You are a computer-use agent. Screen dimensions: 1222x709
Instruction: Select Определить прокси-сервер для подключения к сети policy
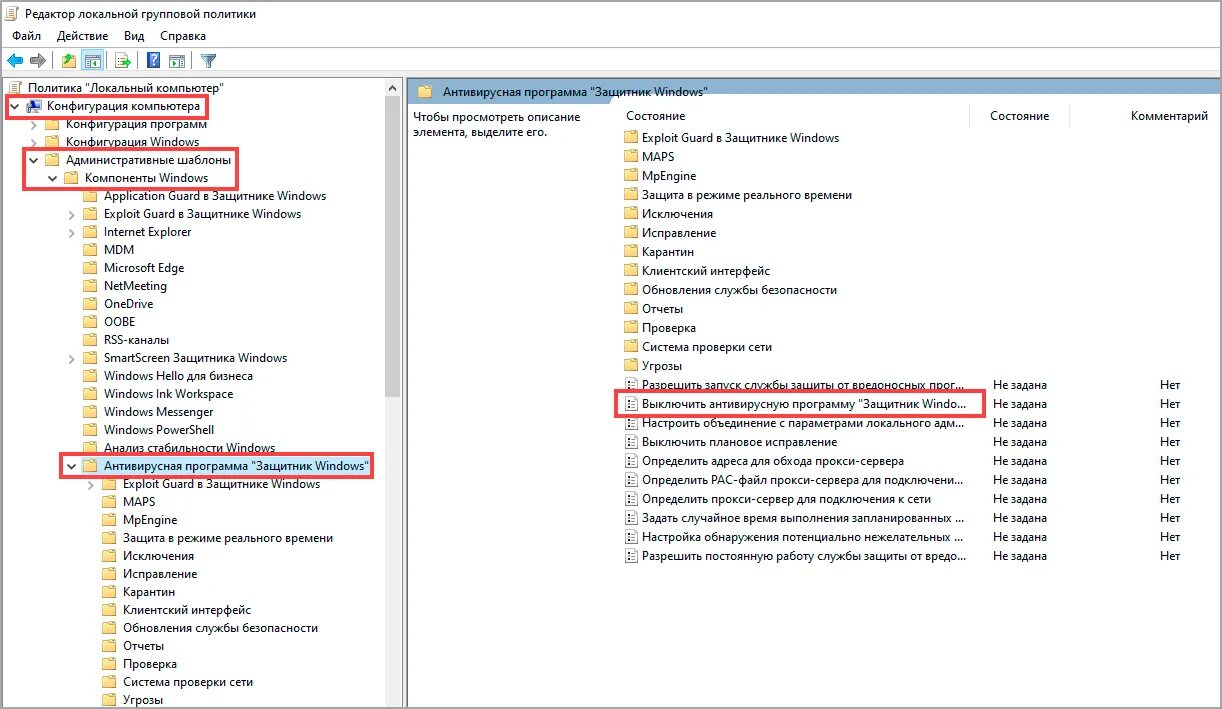point(786,499)
